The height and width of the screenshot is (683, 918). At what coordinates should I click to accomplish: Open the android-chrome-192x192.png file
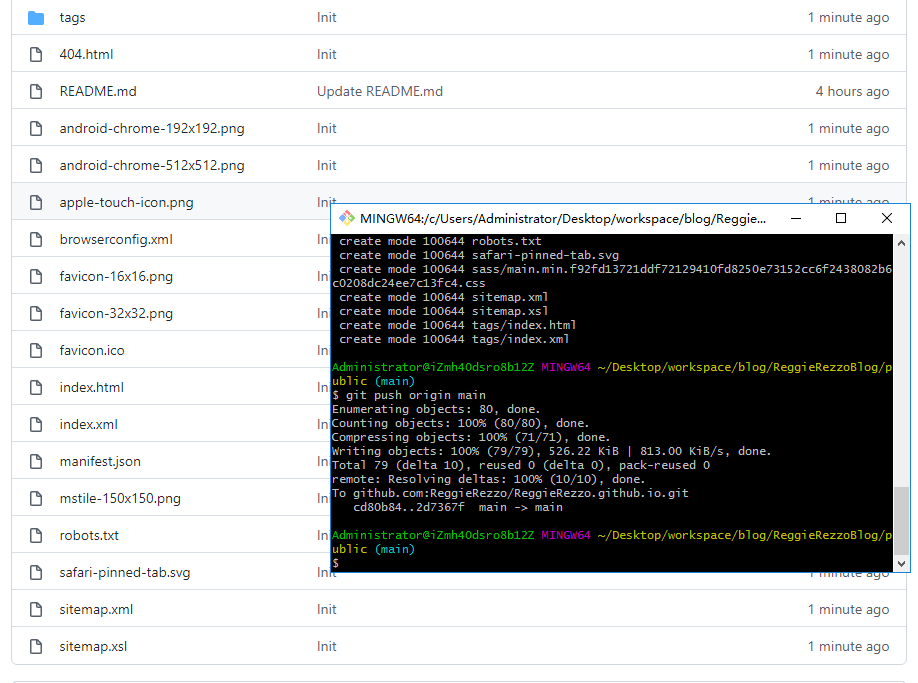pos(151,129)
